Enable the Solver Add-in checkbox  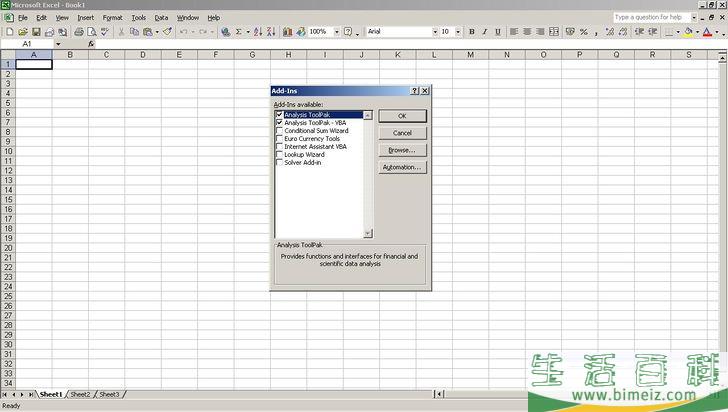click(x=279, y=162)
